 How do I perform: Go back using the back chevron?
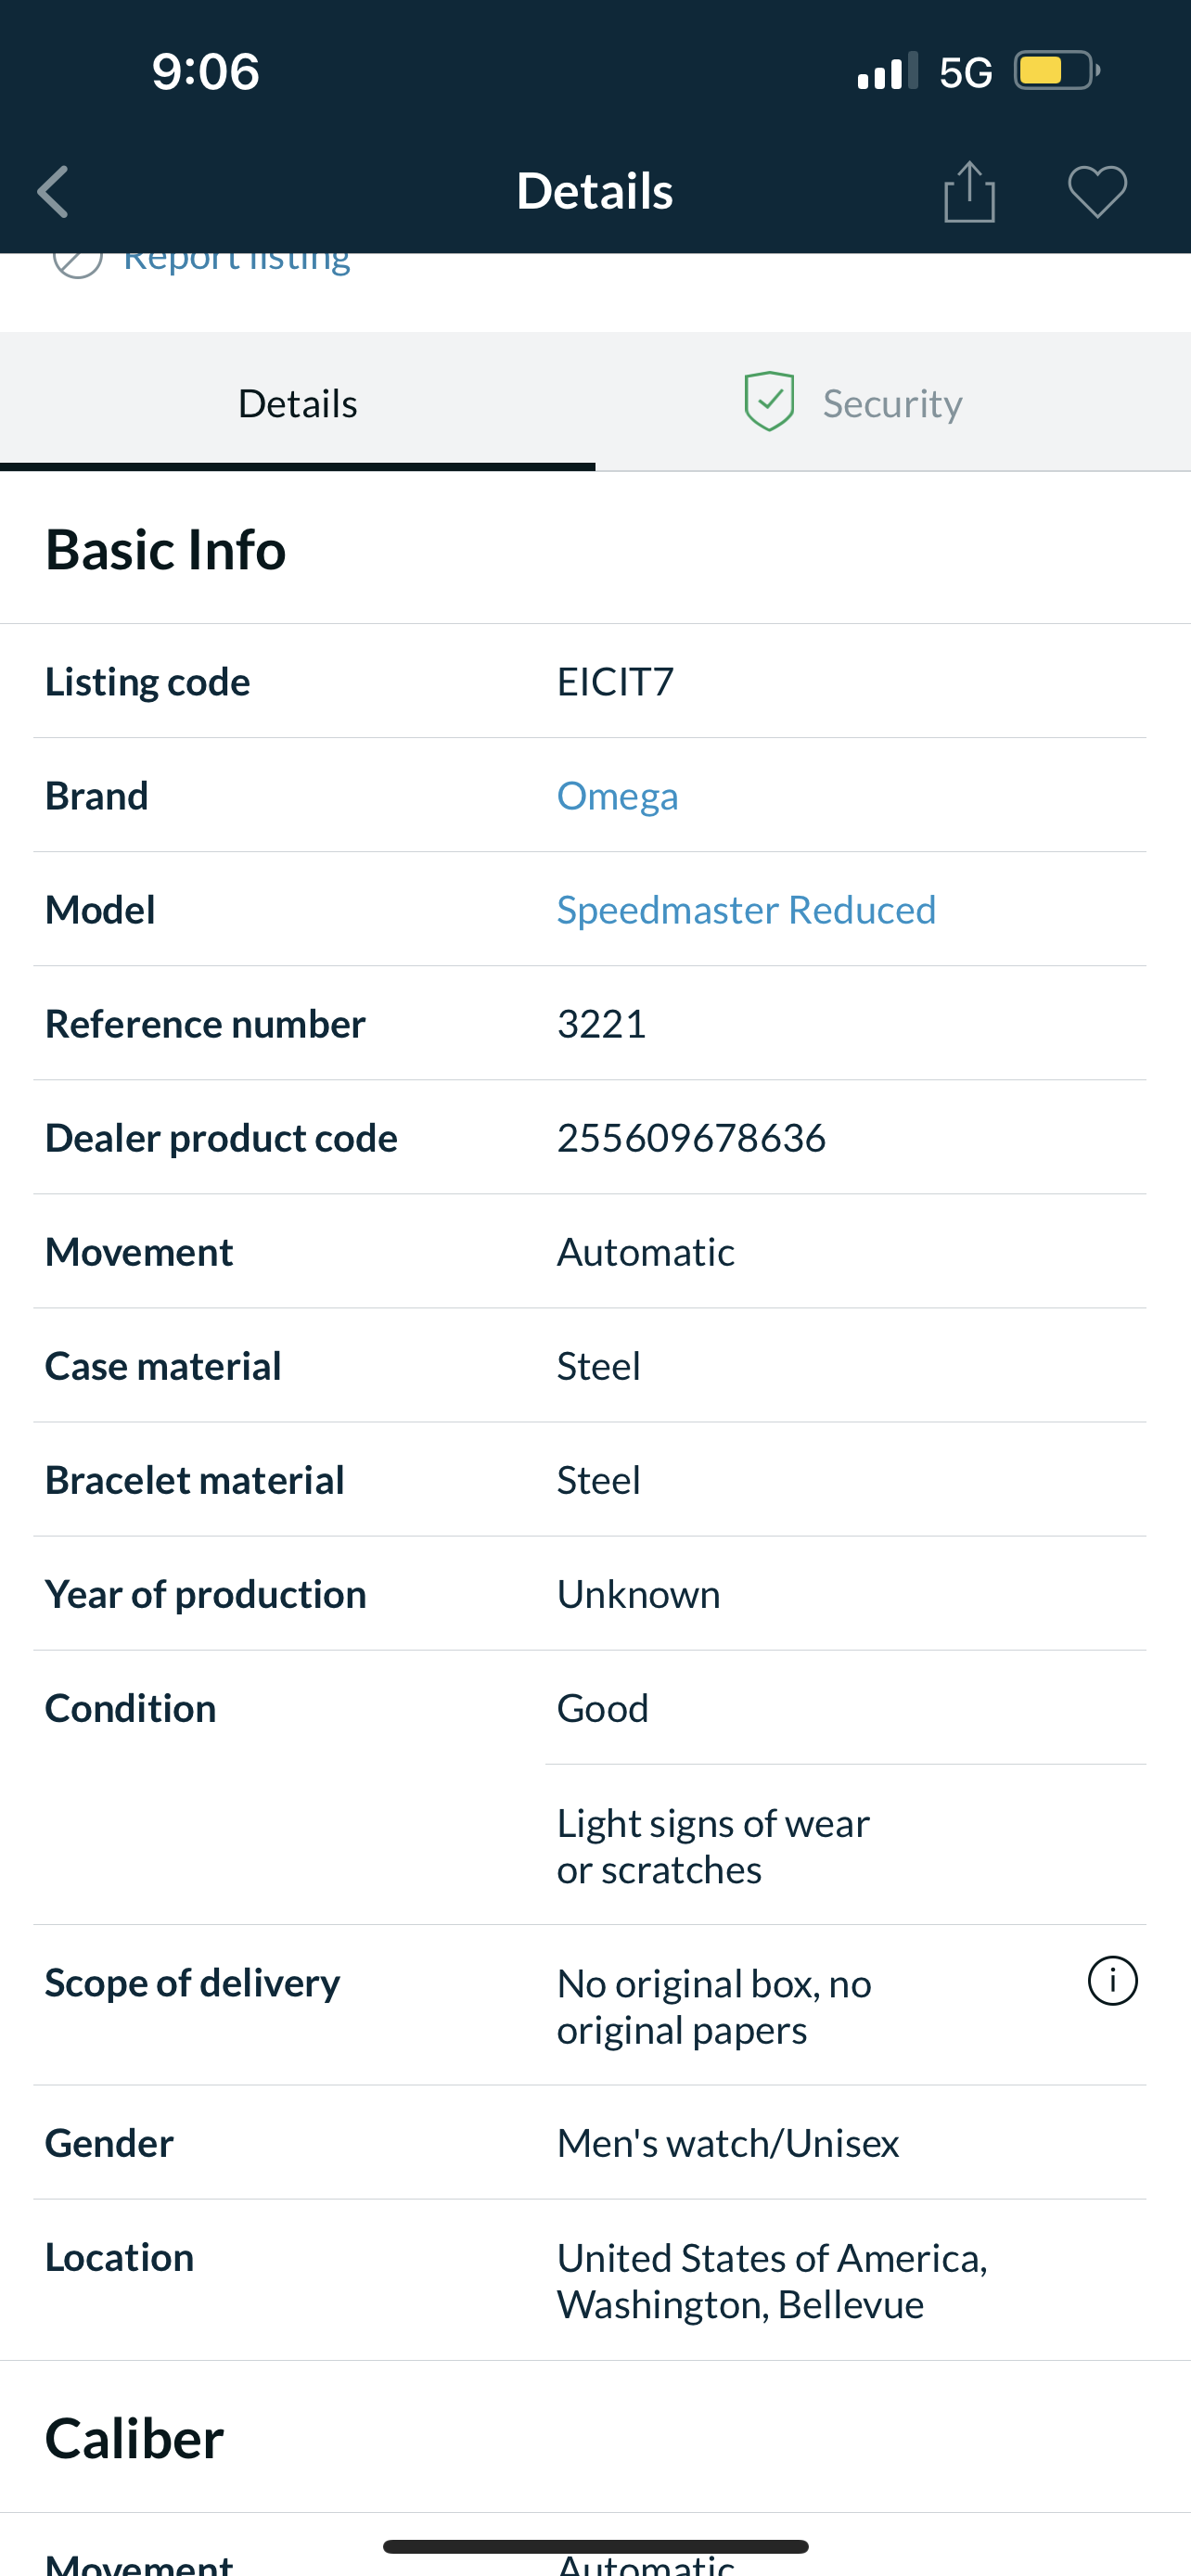pyautogui.click(x=53, y=191)
